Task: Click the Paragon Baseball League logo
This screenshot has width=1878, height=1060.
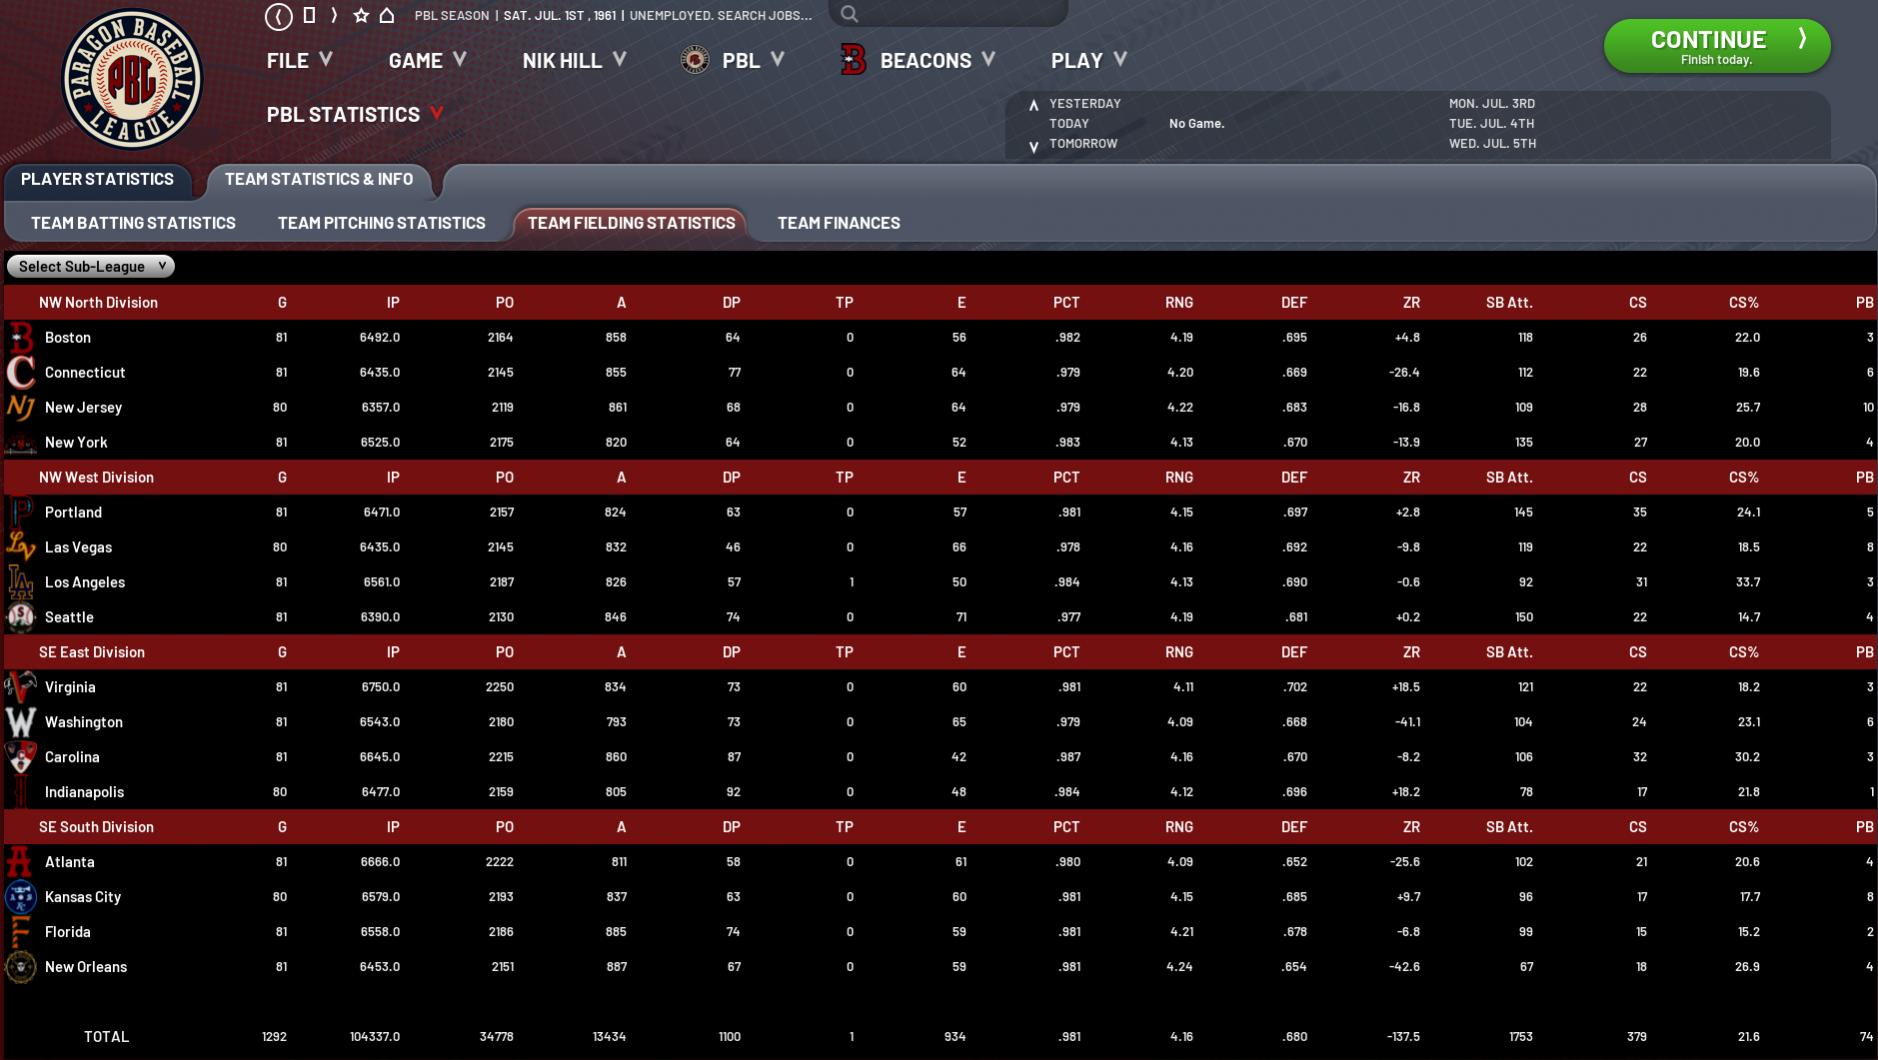Action: click(x=132, y=80)
